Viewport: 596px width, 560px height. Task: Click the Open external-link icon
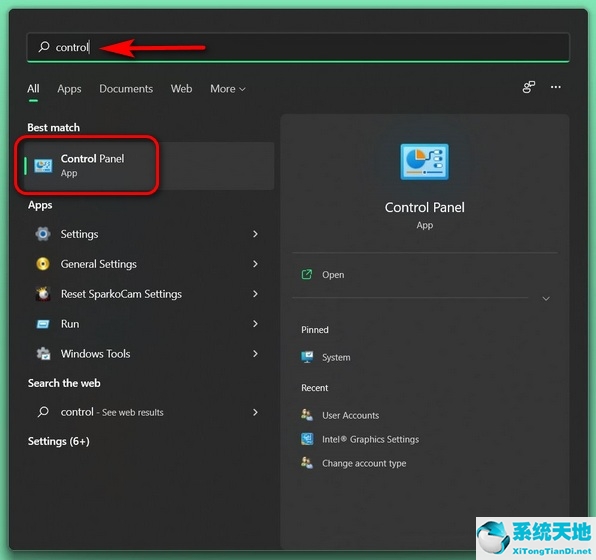pos(307,274)
